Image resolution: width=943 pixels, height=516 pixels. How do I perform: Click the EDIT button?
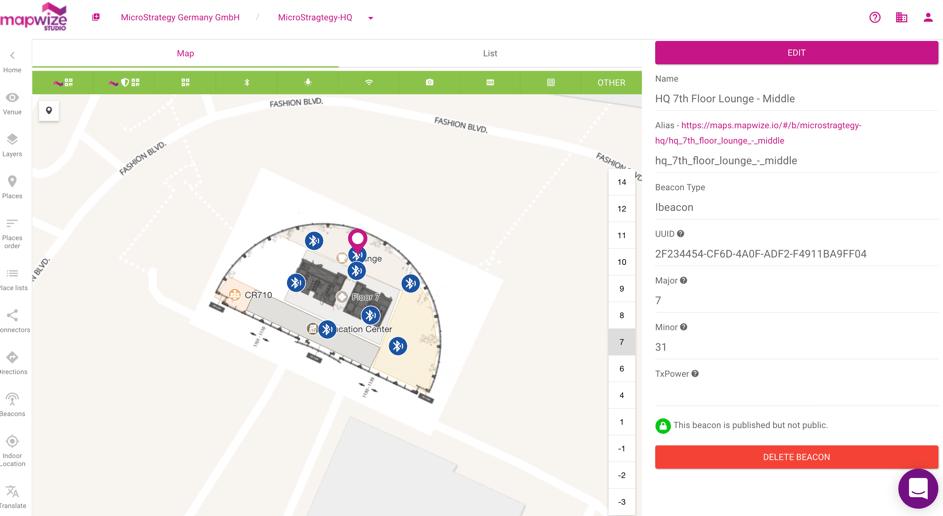click(x=796, y=53)
